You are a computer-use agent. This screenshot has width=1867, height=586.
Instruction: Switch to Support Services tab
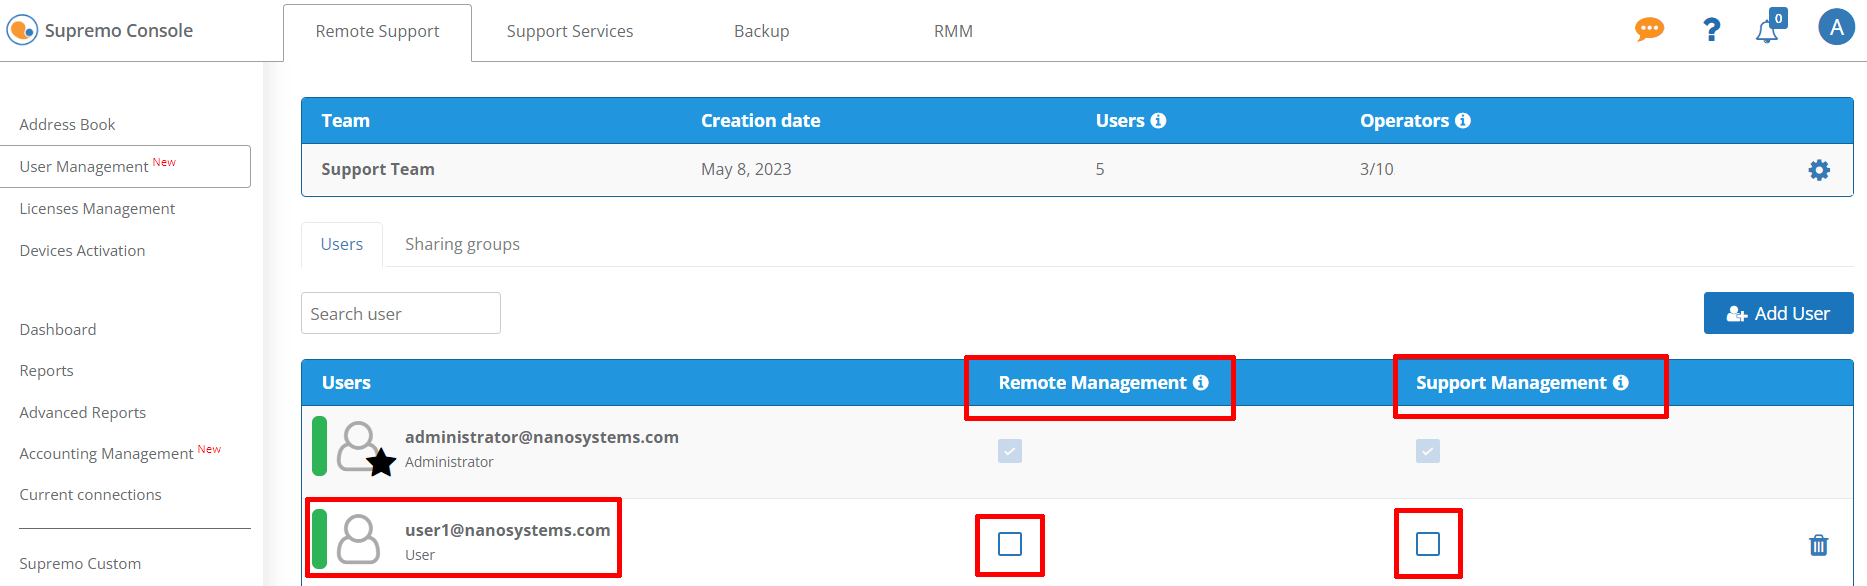(x=570, y=32)
